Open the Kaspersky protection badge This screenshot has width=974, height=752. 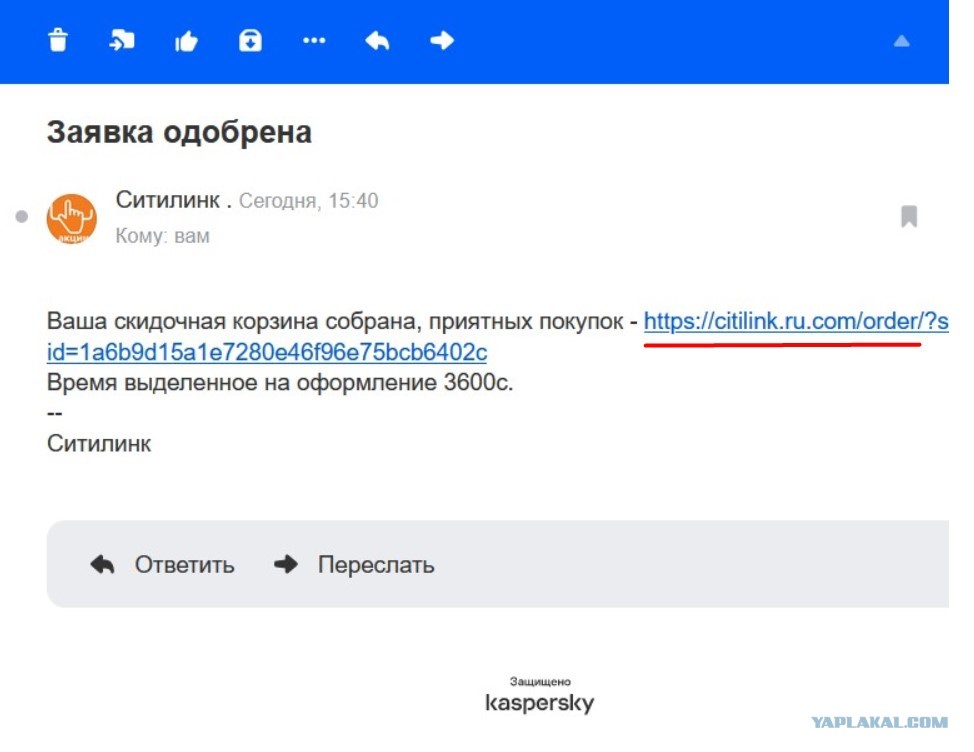(x=539, y=695)
